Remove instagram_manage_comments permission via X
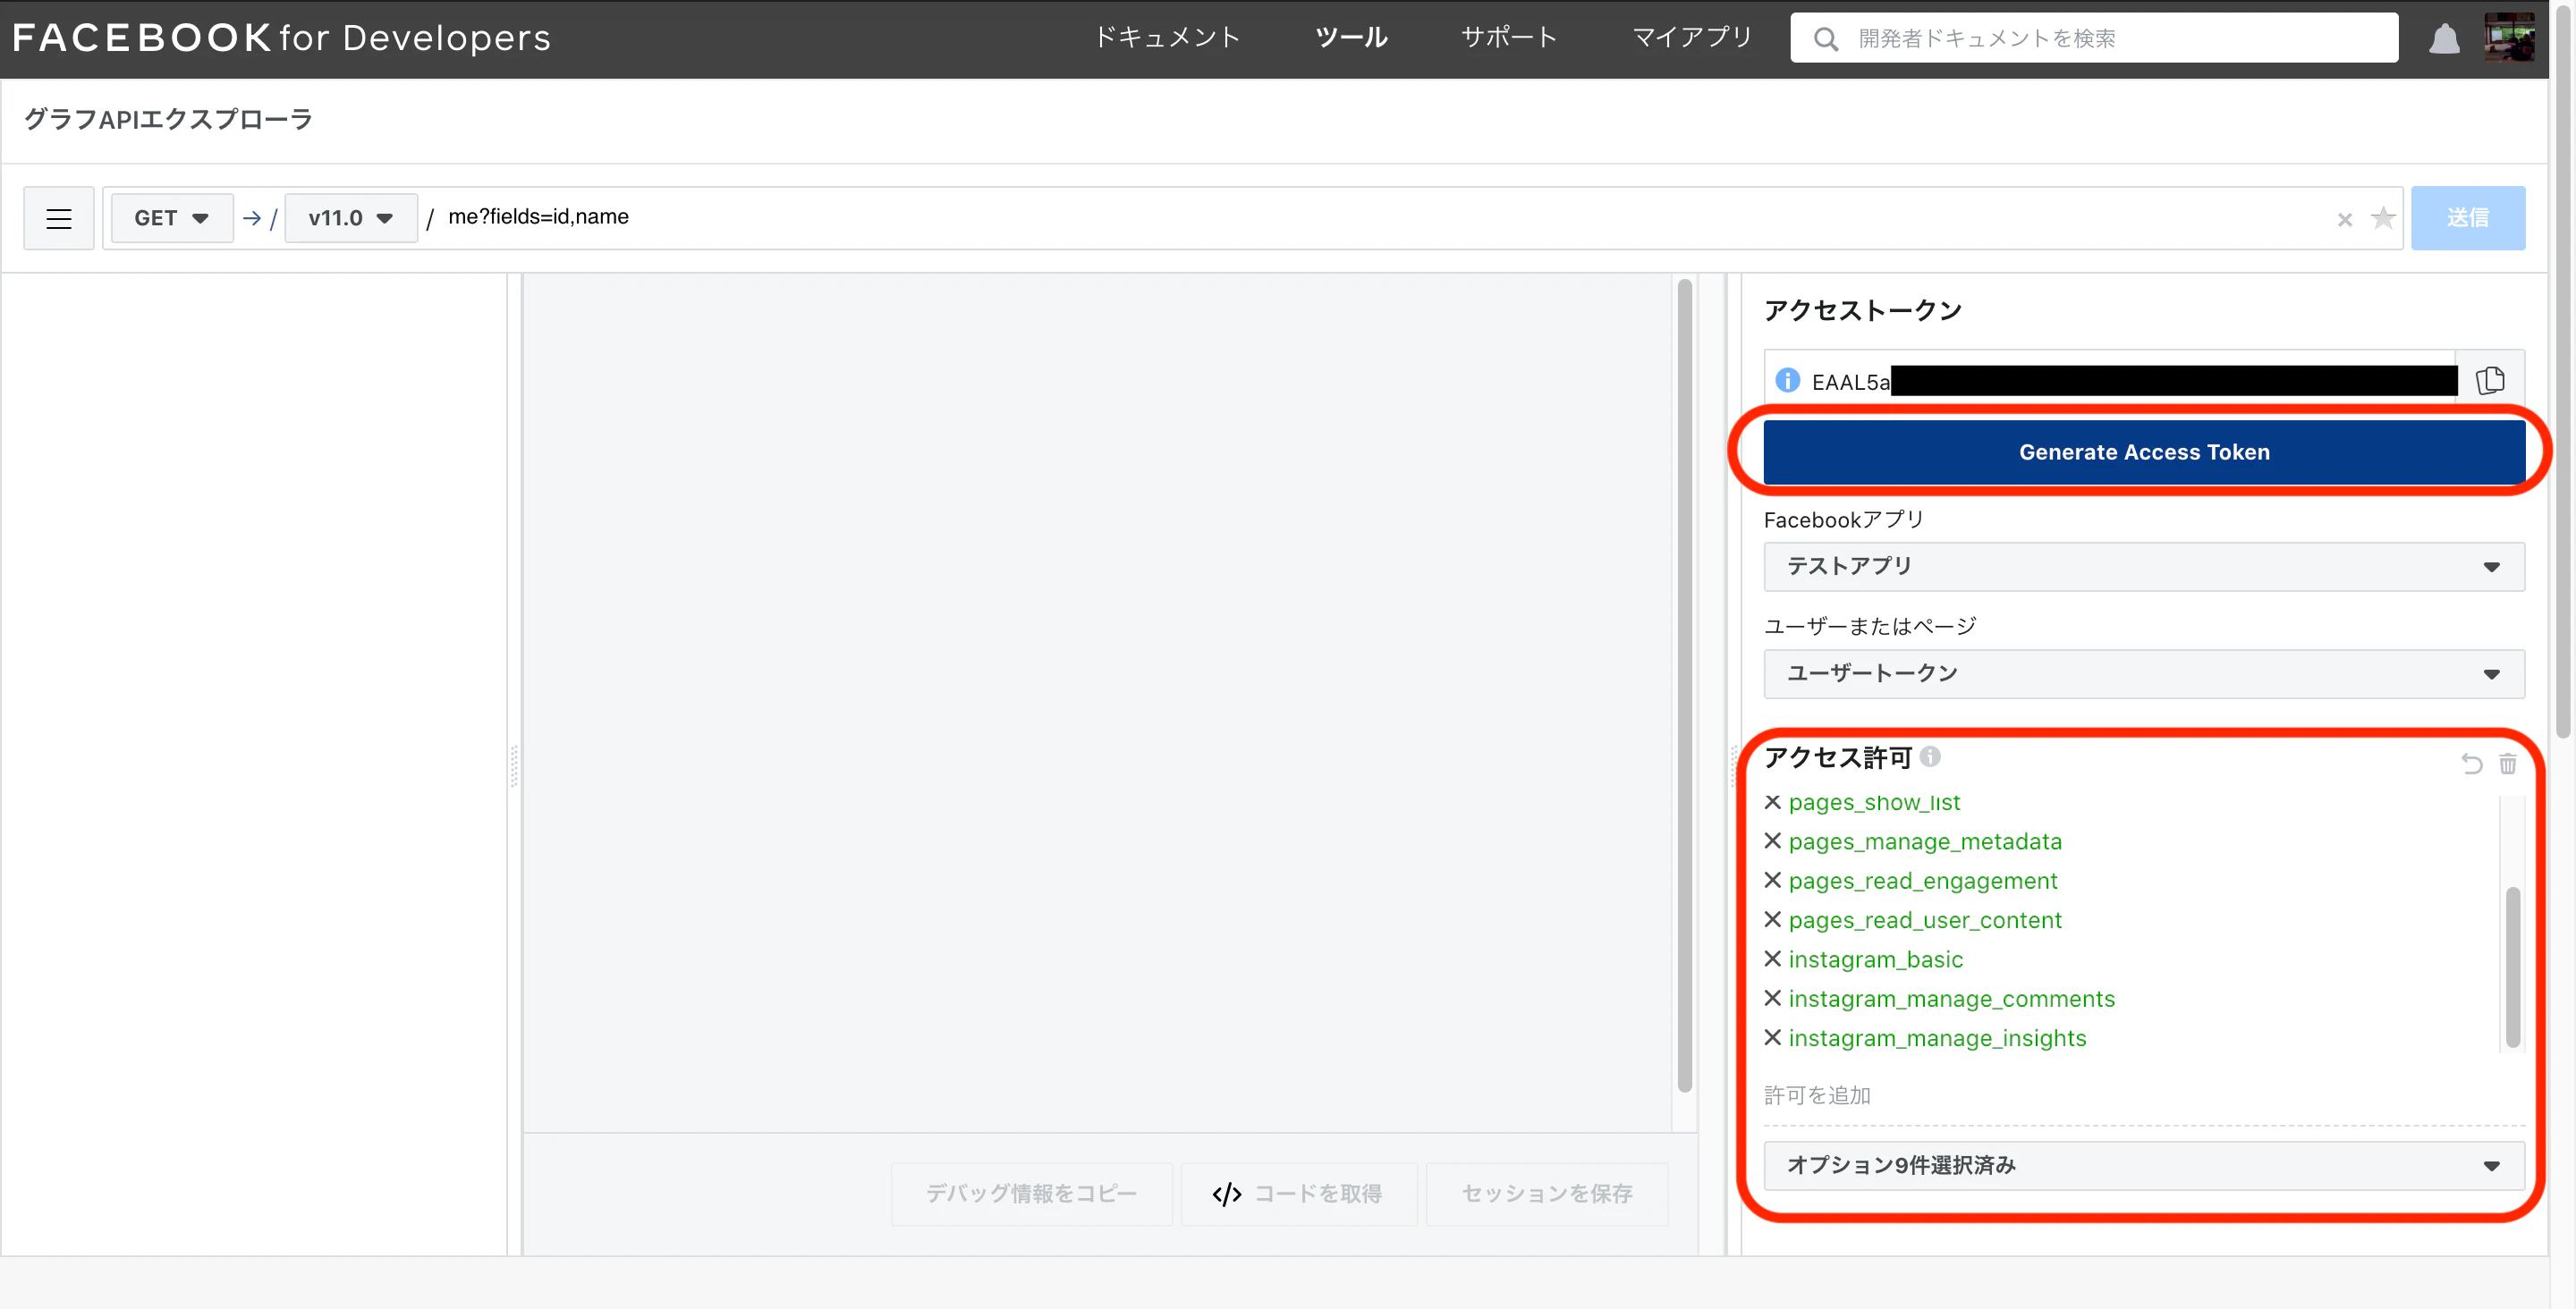This screenshot has height=1309, width=2576. (x=1772, y=998)
